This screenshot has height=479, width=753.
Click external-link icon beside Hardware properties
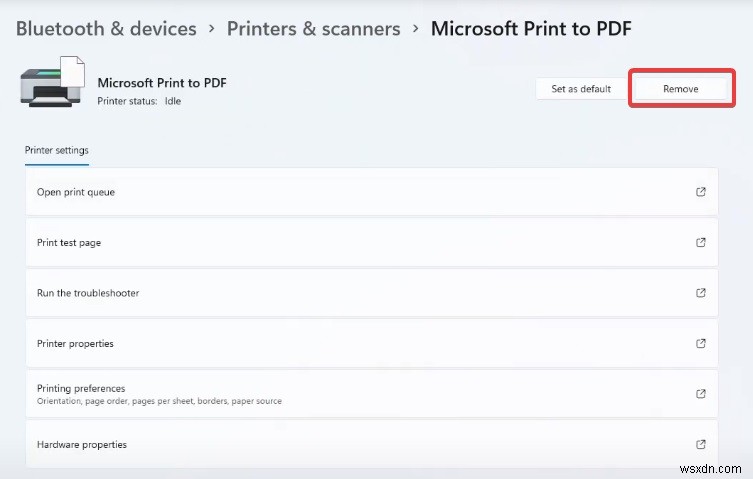coord(700,444)
